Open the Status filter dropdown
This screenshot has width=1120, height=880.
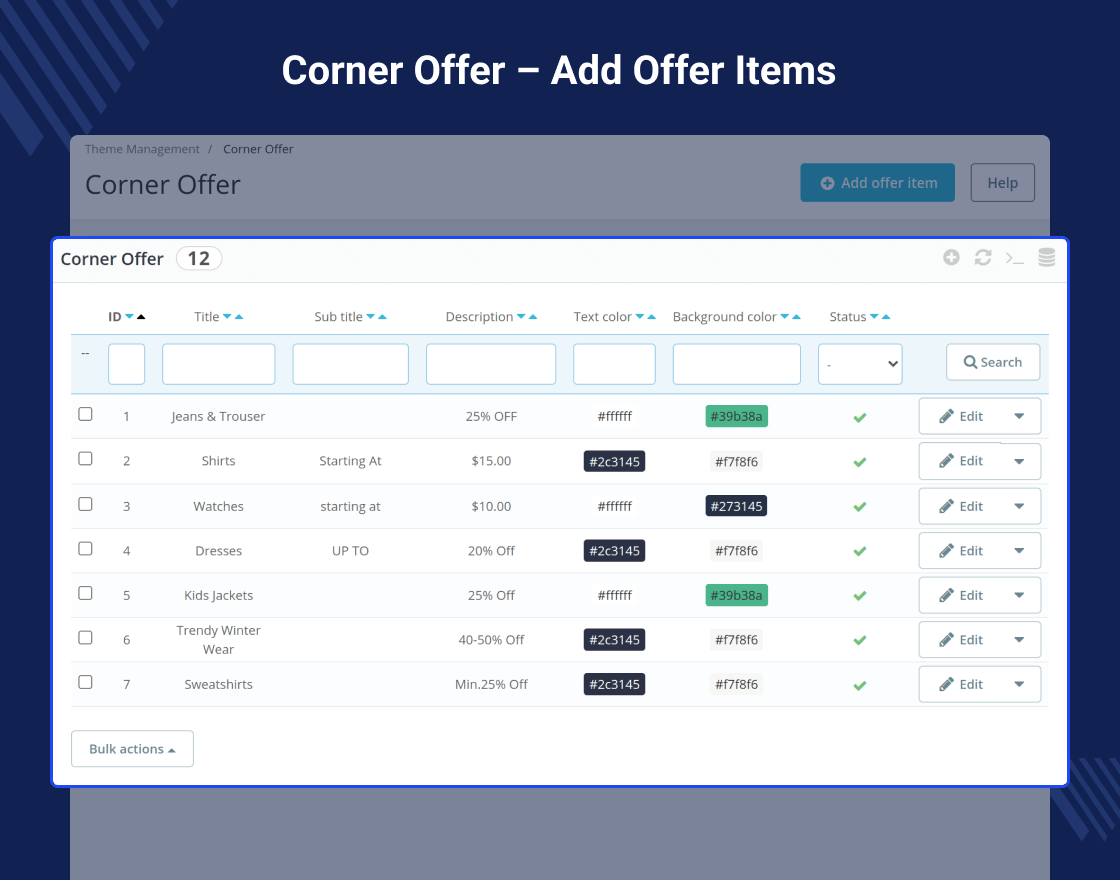pos(860,364)
